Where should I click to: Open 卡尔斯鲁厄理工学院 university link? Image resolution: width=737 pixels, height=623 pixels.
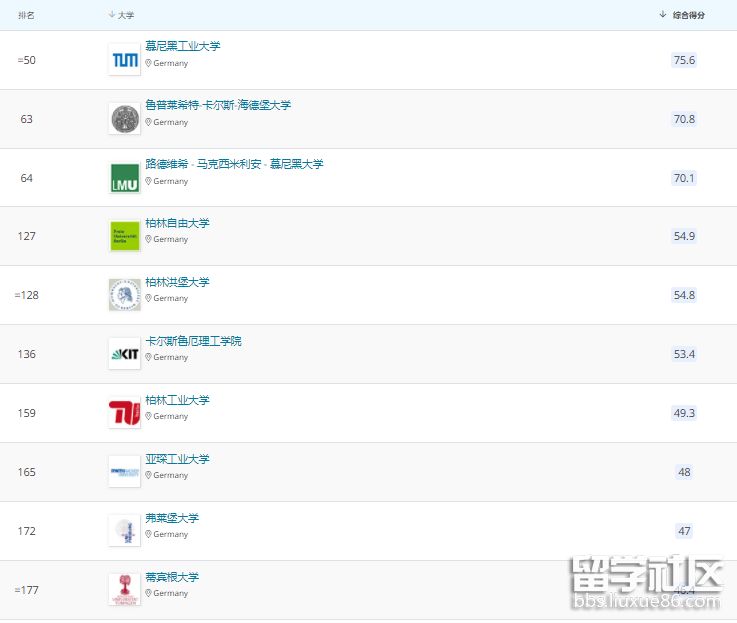pos(193,341)
